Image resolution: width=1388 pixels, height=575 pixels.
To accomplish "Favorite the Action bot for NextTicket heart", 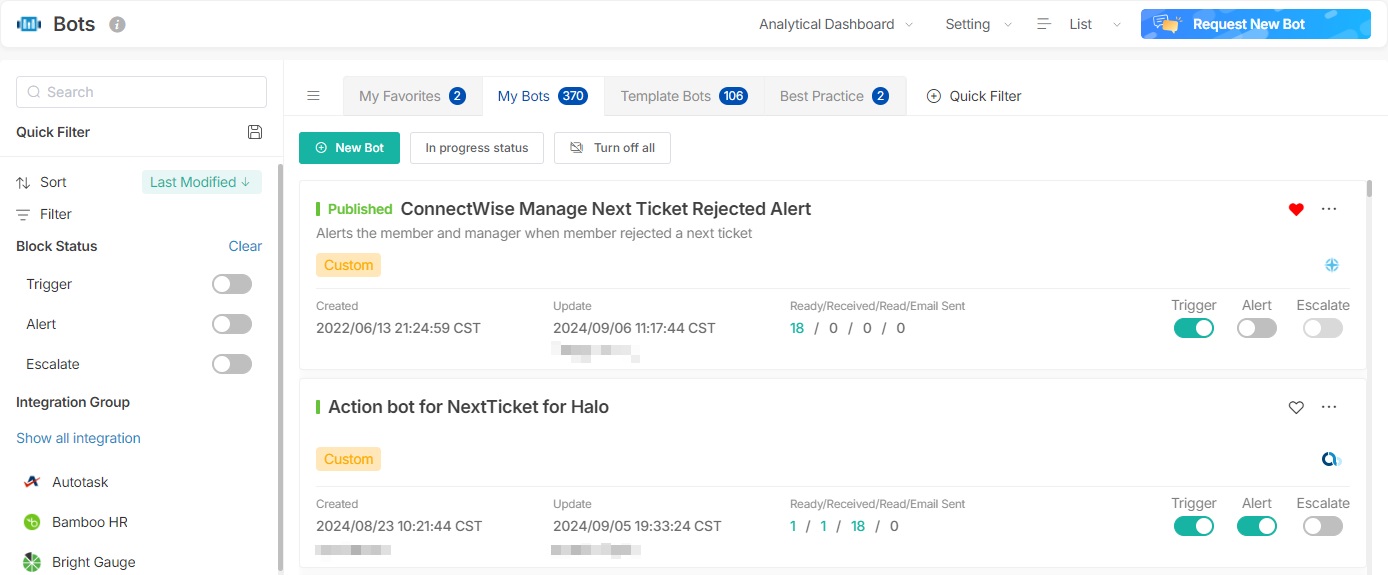I will pos(1296,407).
